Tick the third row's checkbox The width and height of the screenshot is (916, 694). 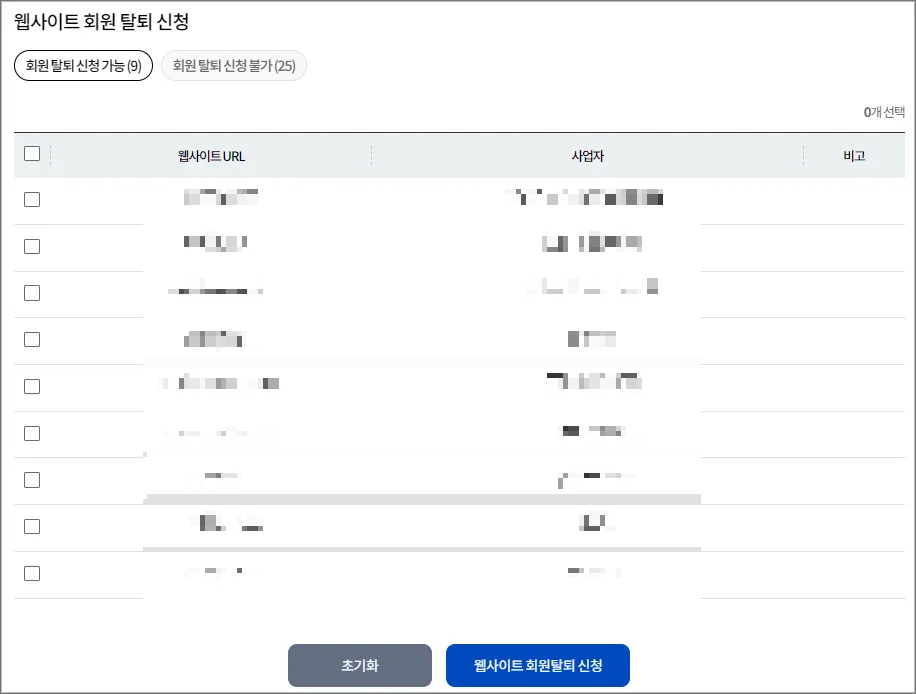31,293
